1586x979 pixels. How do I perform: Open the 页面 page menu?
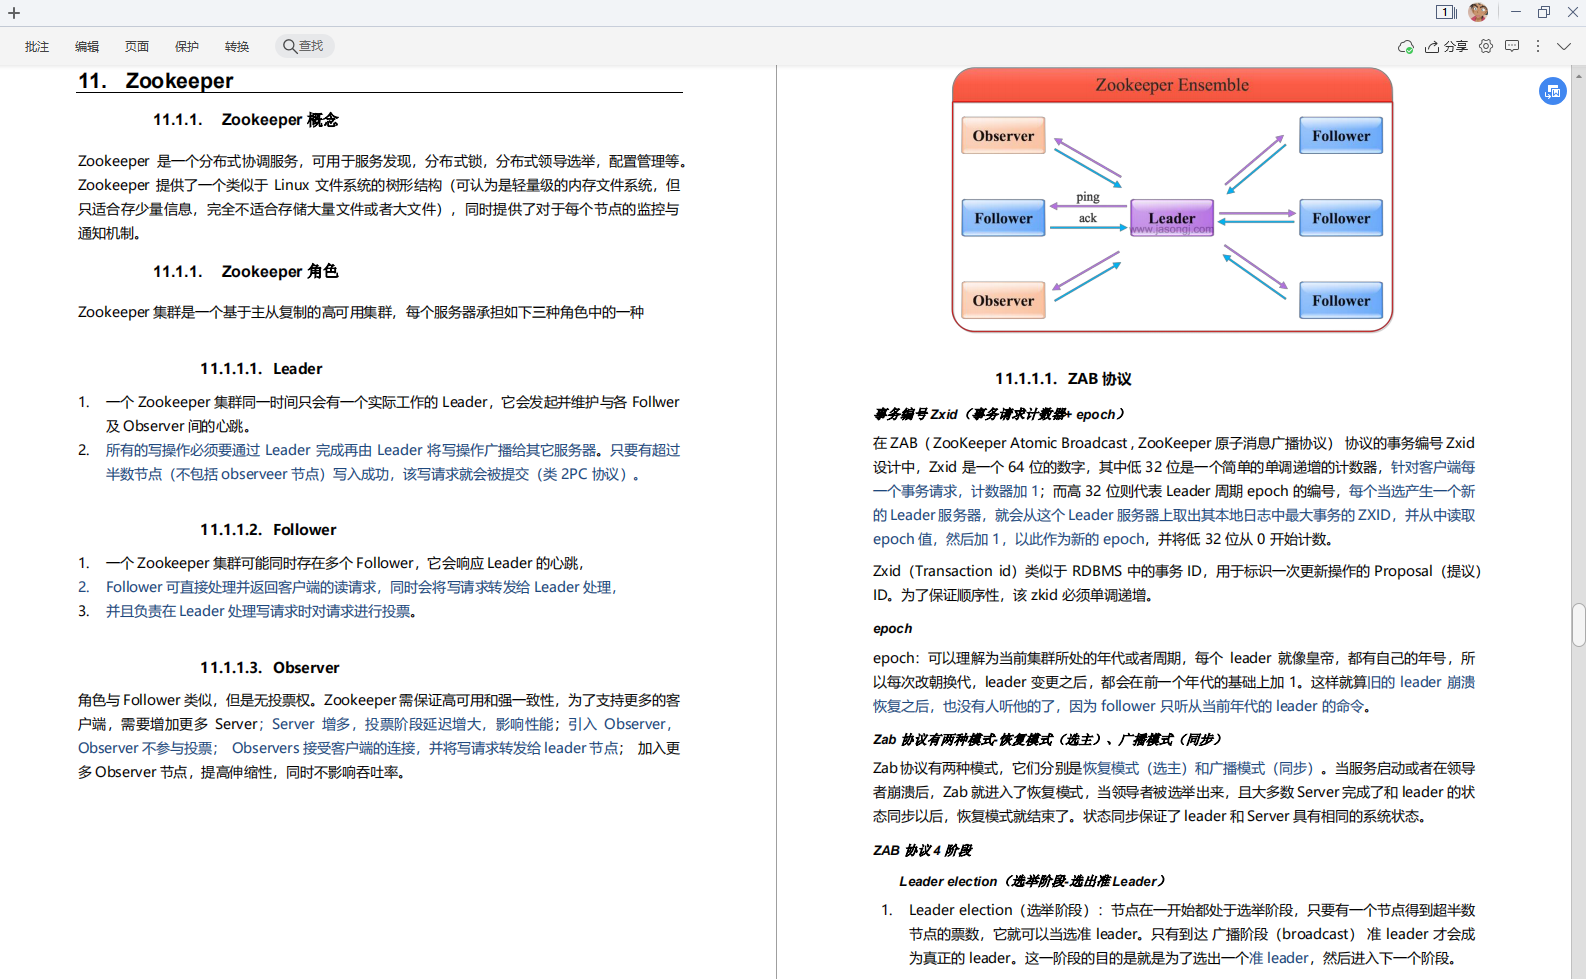(137, 47)
